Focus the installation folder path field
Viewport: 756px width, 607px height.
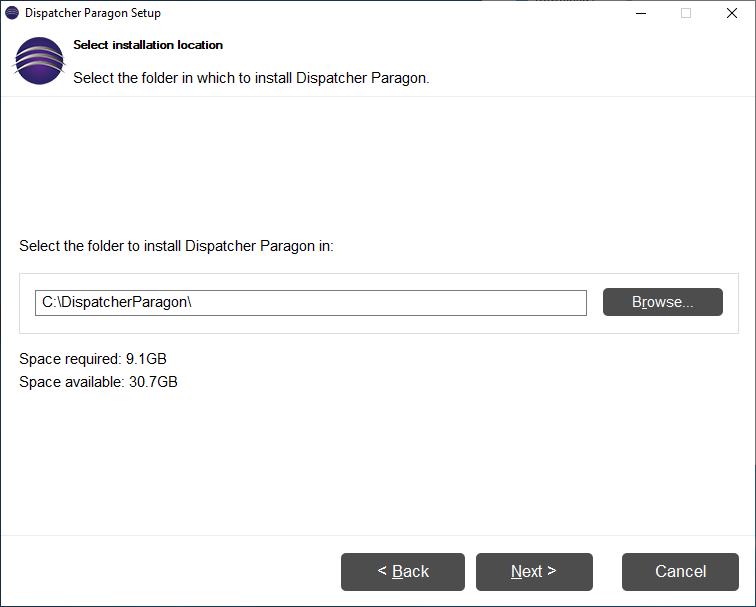coord(400,303)
